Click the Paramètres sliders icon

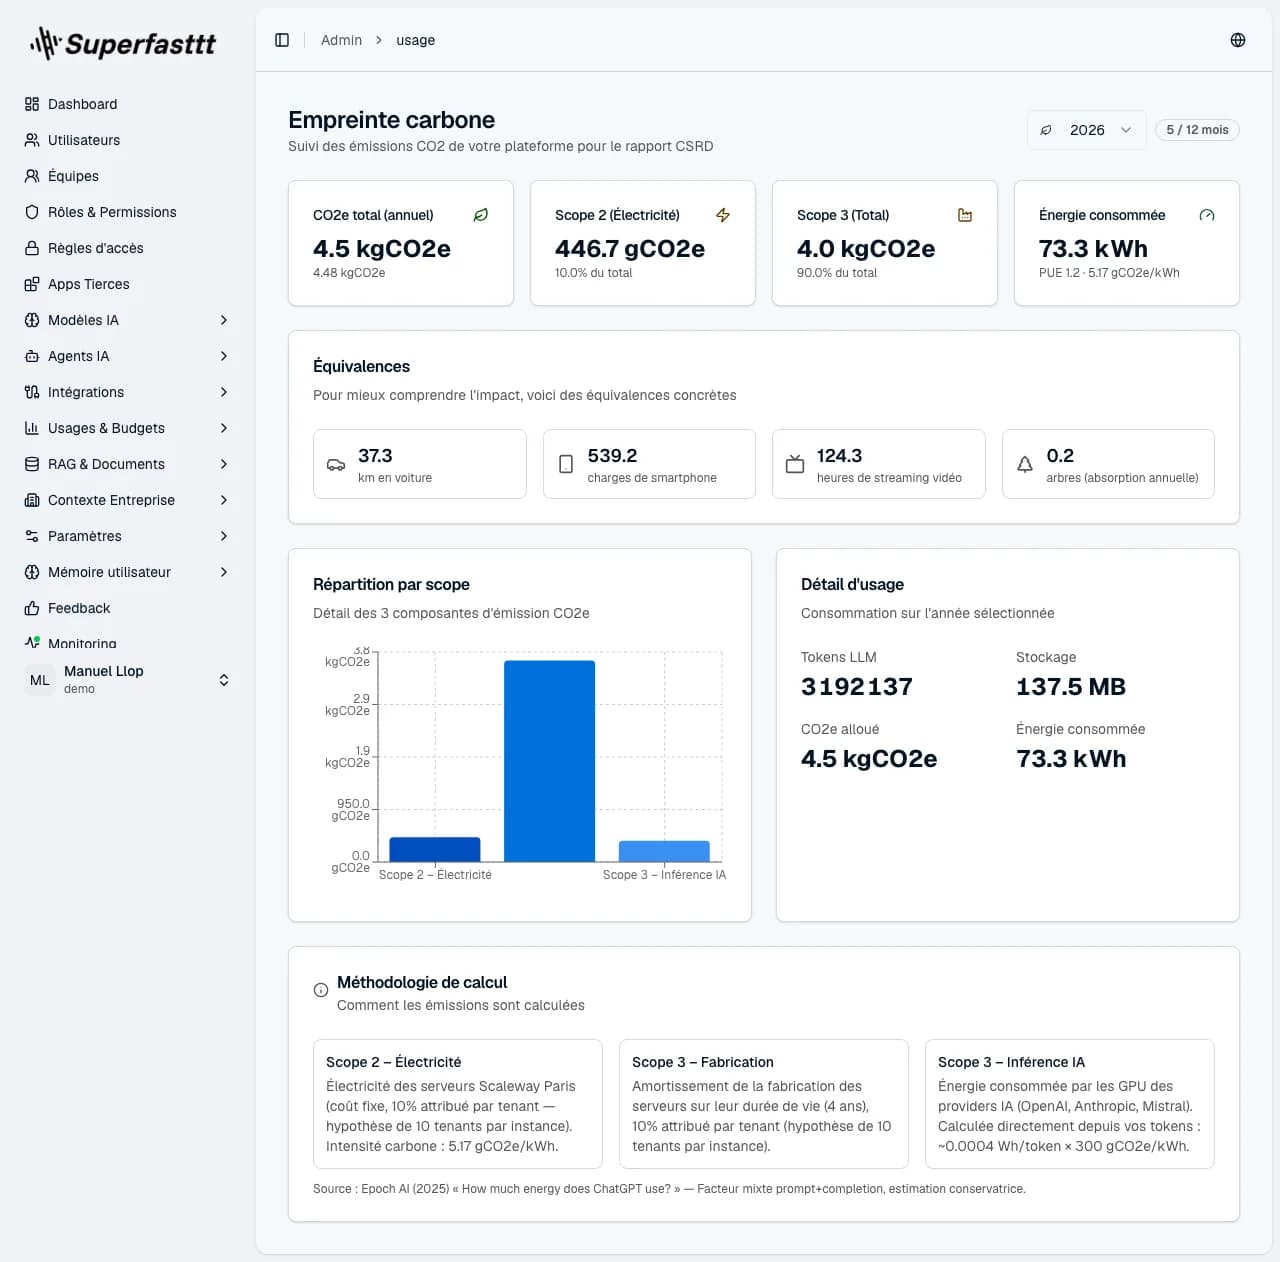pos(32,536)
